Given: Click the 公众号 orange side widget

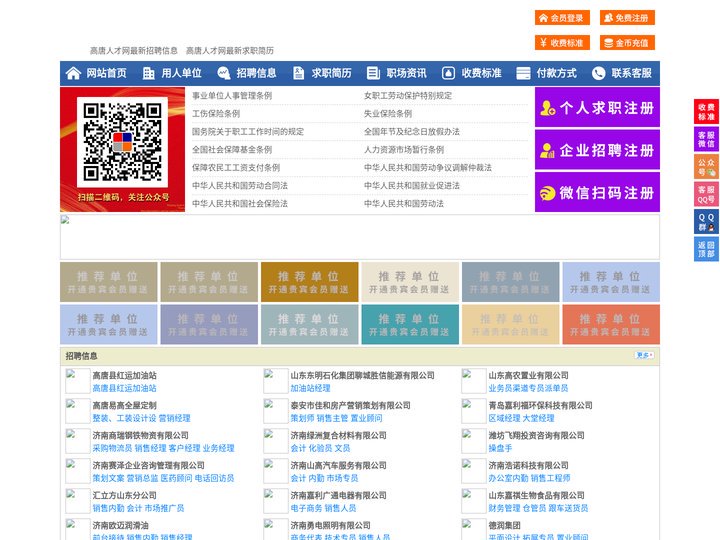Looking at the screenshot, I should 706,167.
